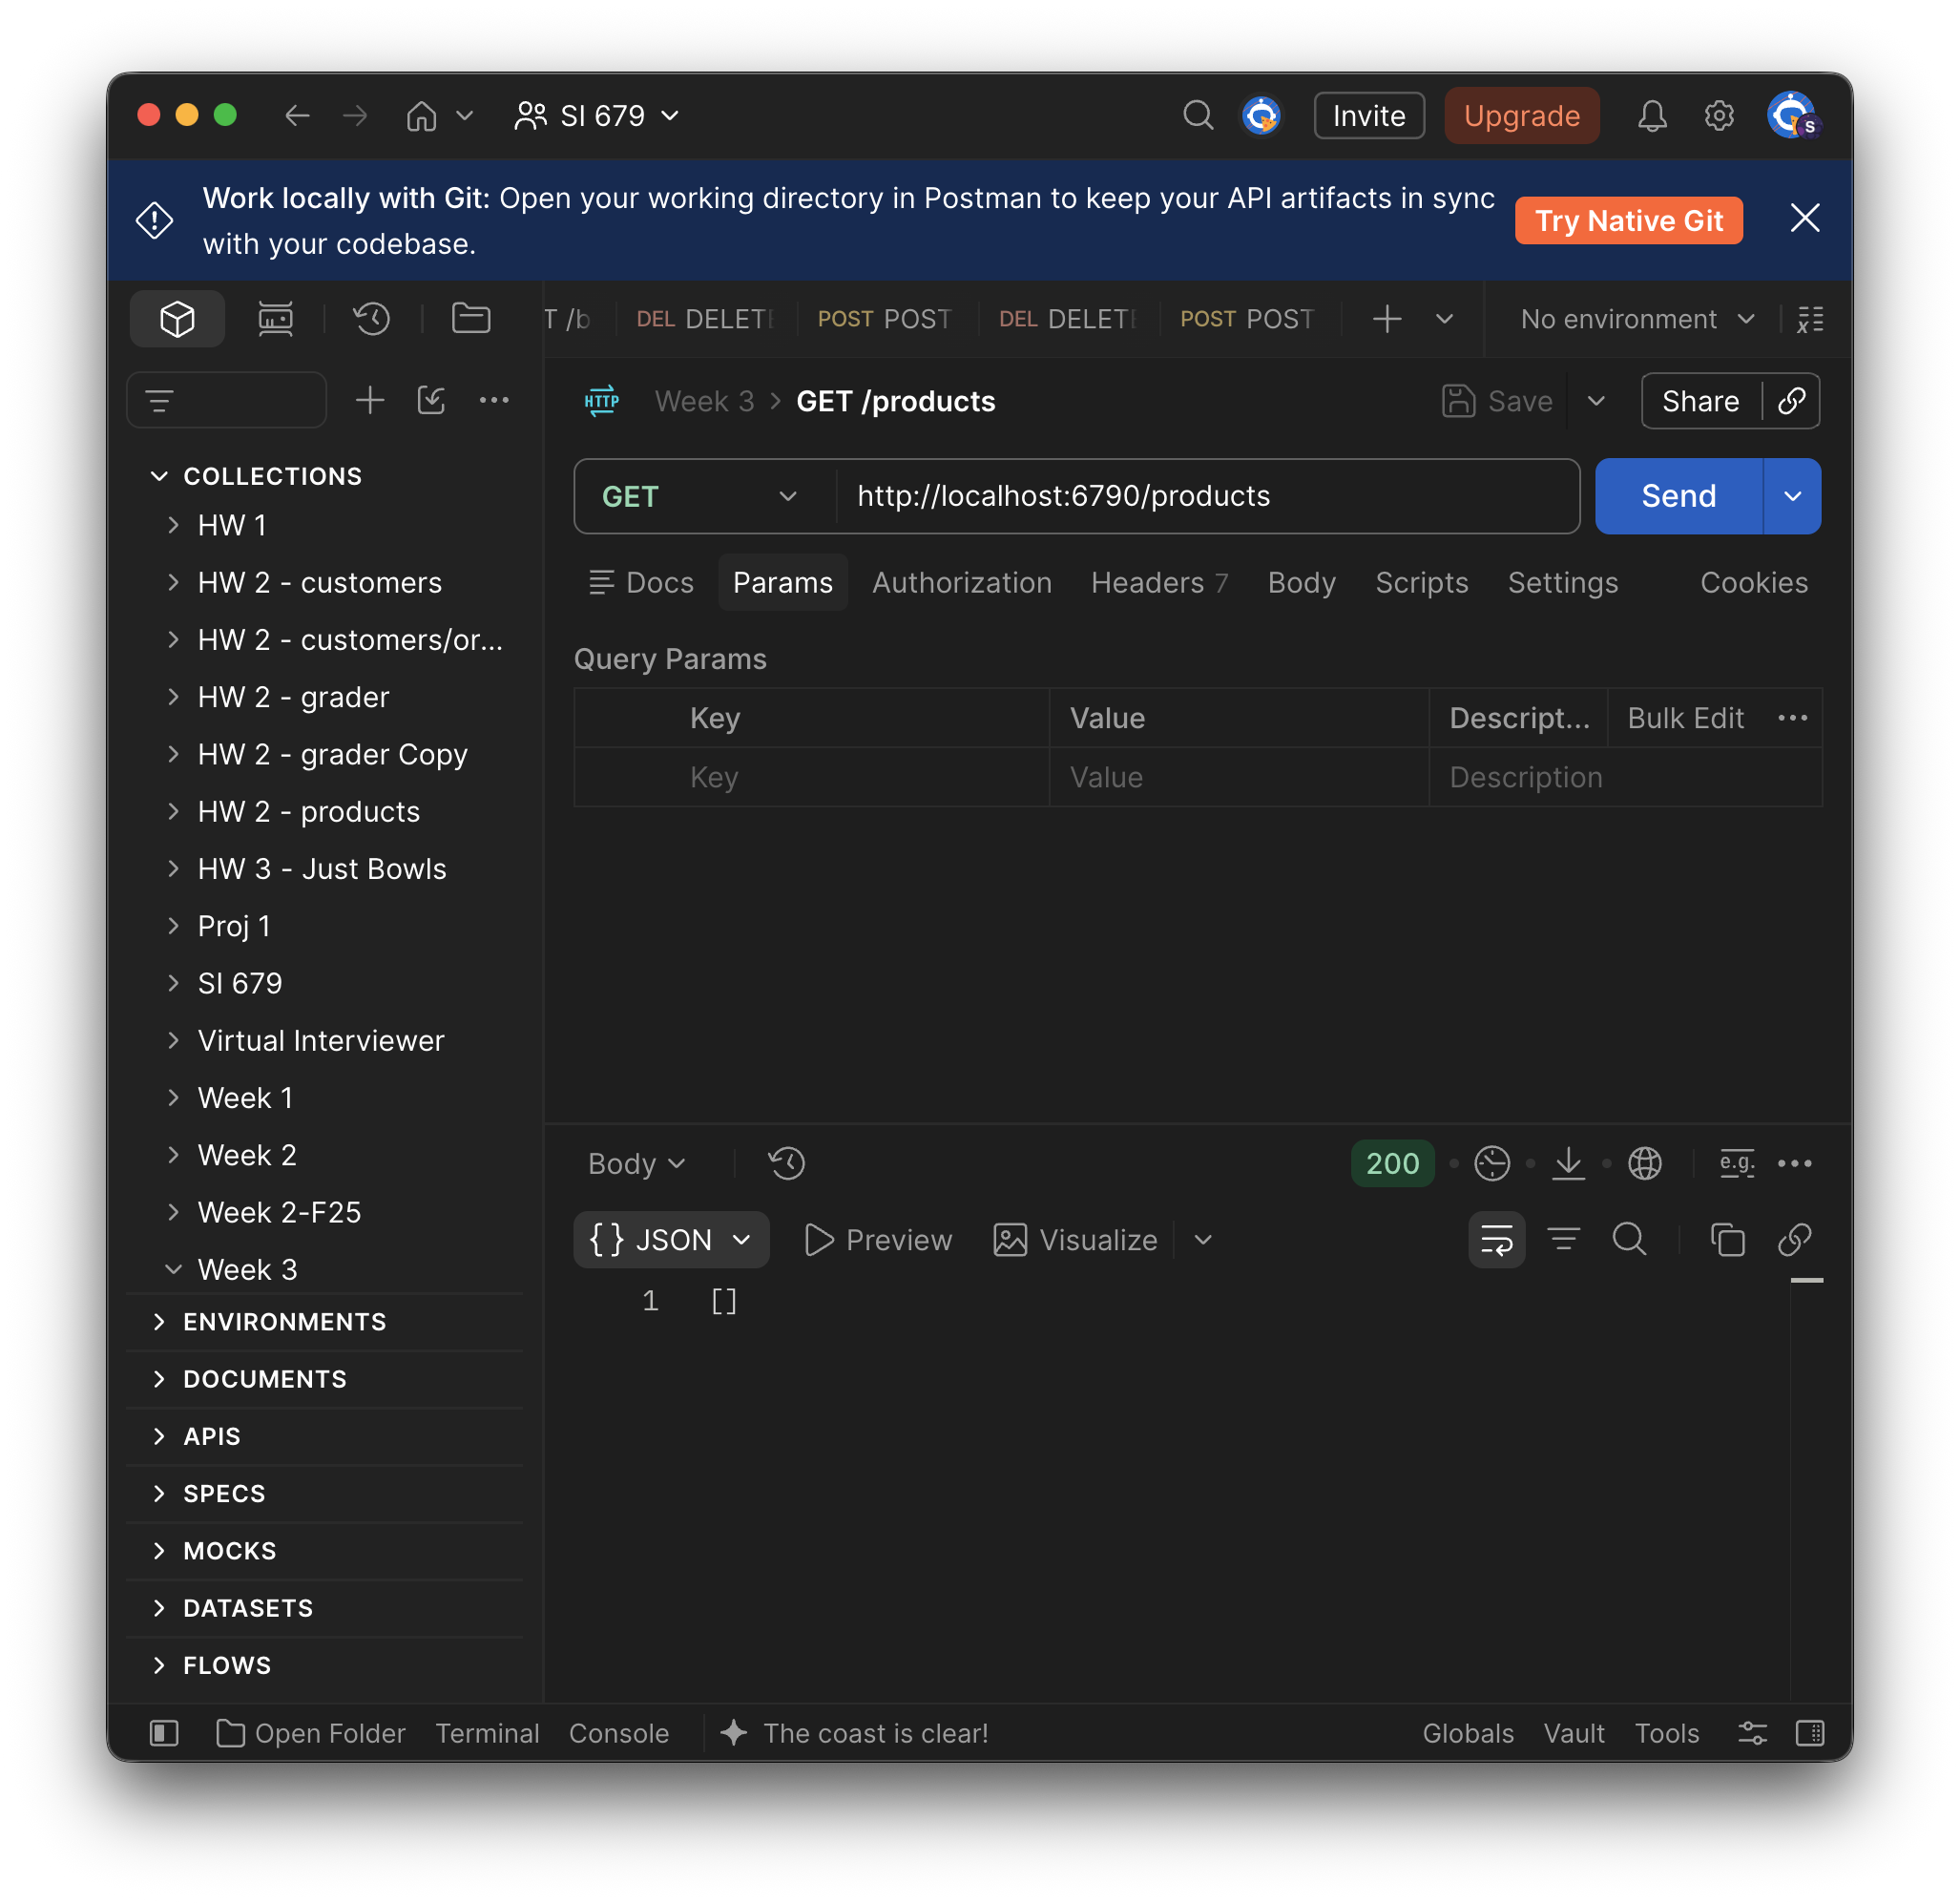Click the Upgrade button
The height and width of the screenshot is (1903, 1960).
[x=1521, y=115]
